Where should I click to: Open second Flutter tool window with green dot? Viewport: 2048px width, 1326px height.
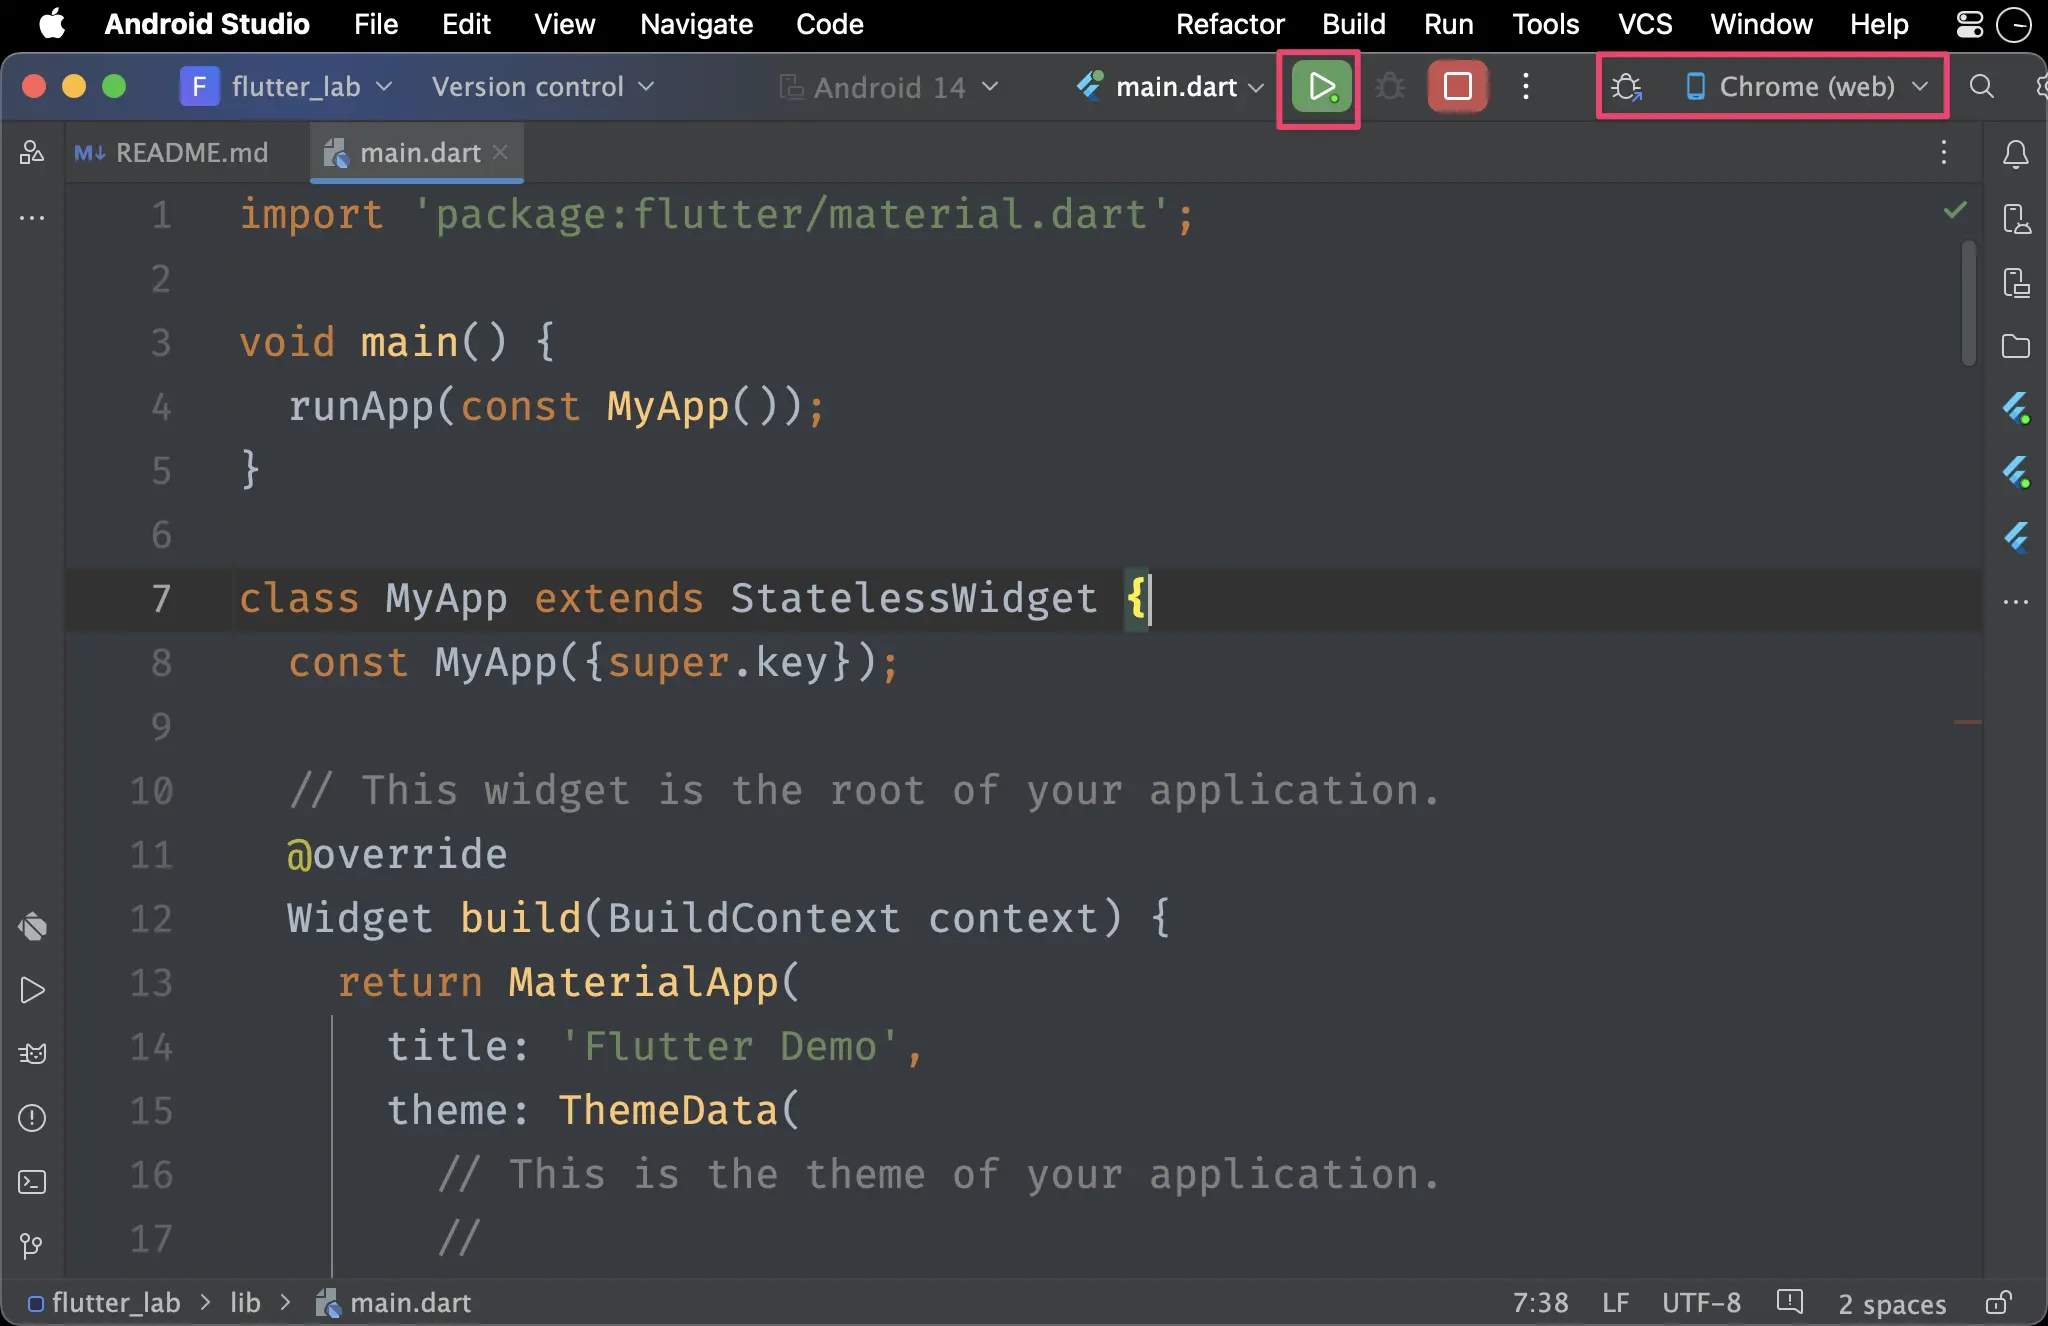coord(2016,472)
